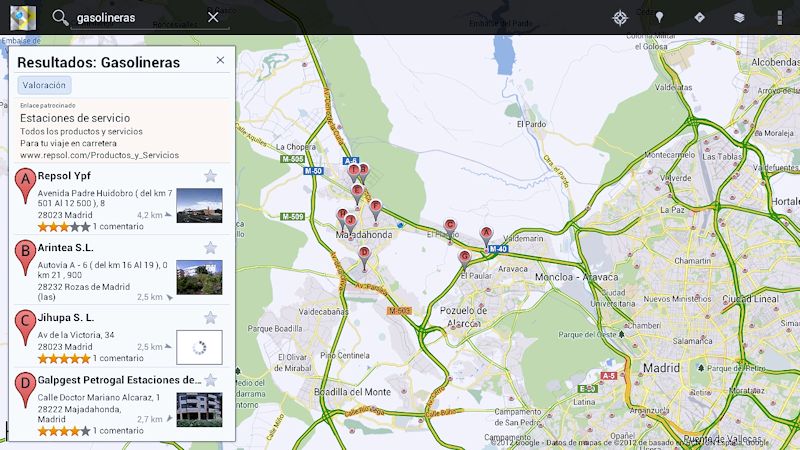The height and width of the screenshot is (450, 800).
Task: Tap the 4,2 km distance for Repsol Ypf
Action: [x=154, y=215]
